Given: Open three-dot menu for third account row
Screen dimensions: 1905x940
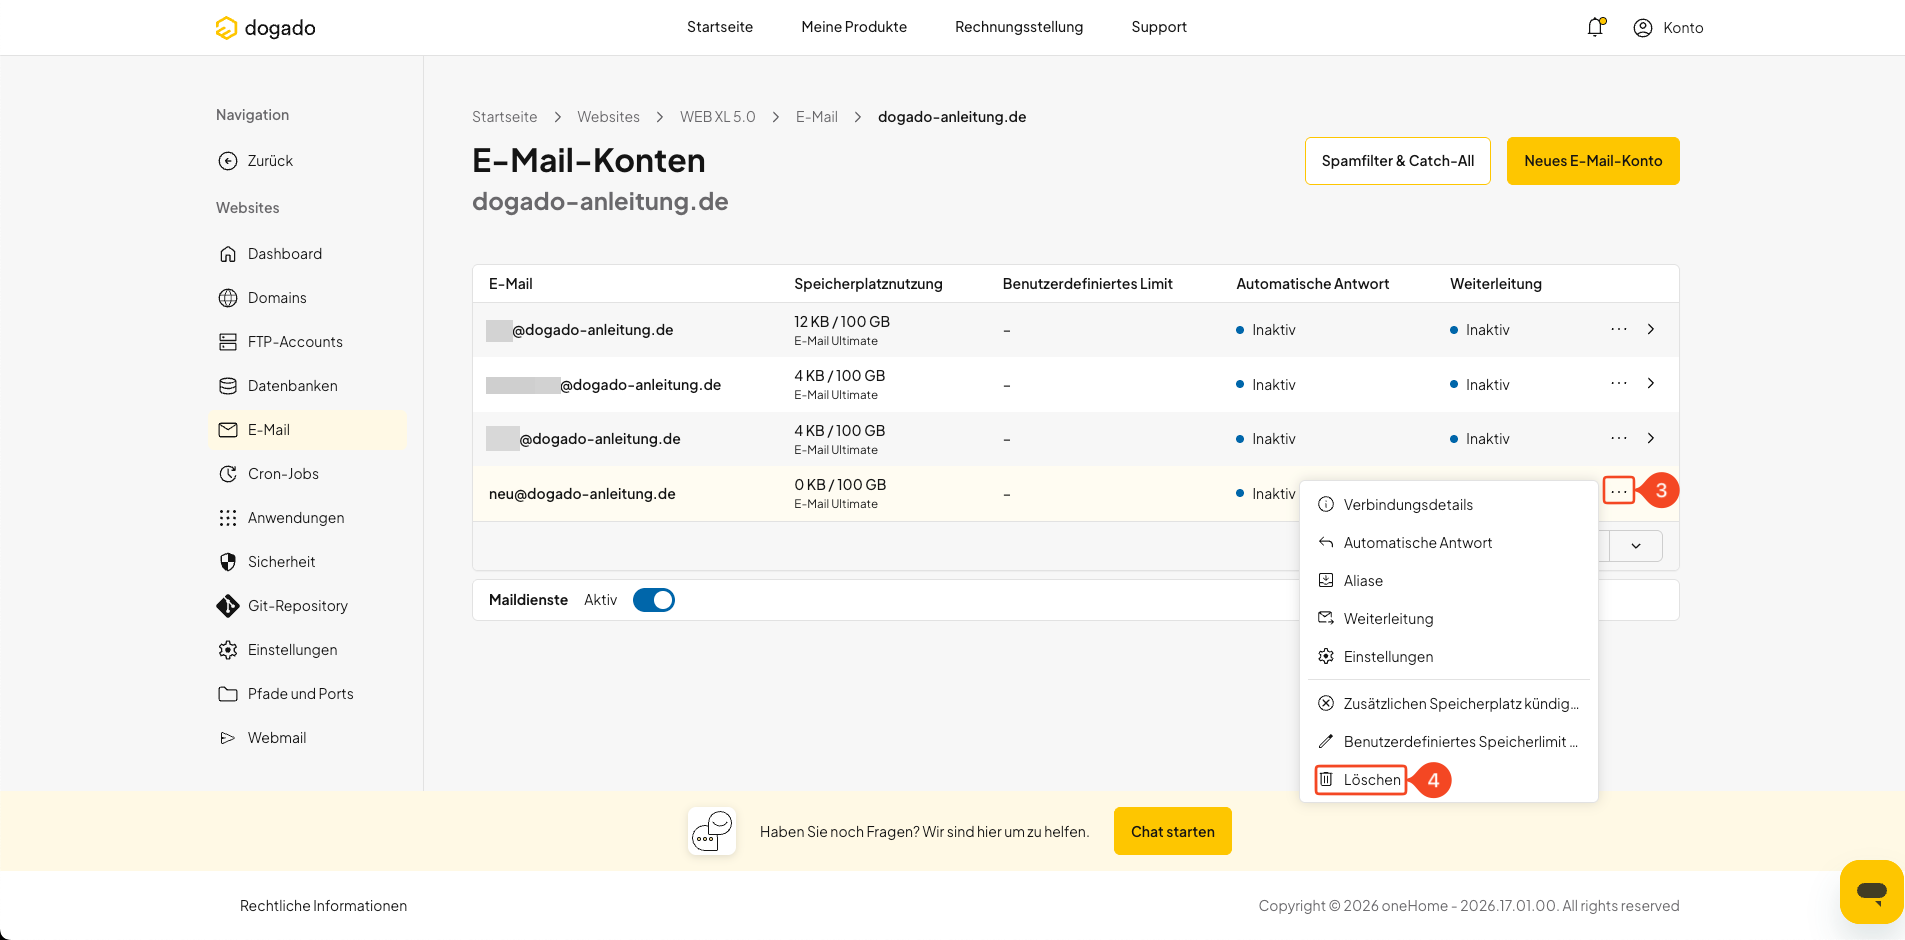Looking at the screenshot, I should click(1619, 438).
